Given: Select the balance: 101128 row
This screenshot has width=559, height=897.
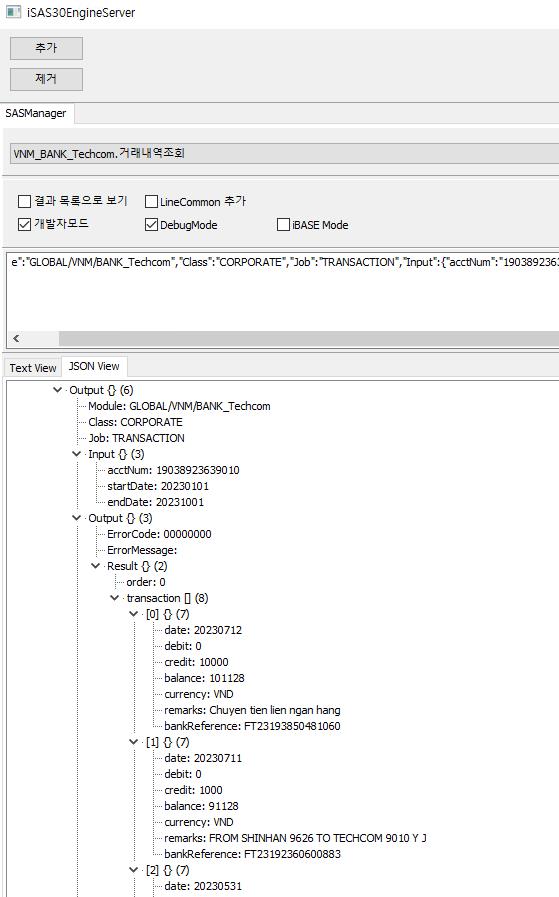Looking at the screenshot, I should click(x=204, y=678).
